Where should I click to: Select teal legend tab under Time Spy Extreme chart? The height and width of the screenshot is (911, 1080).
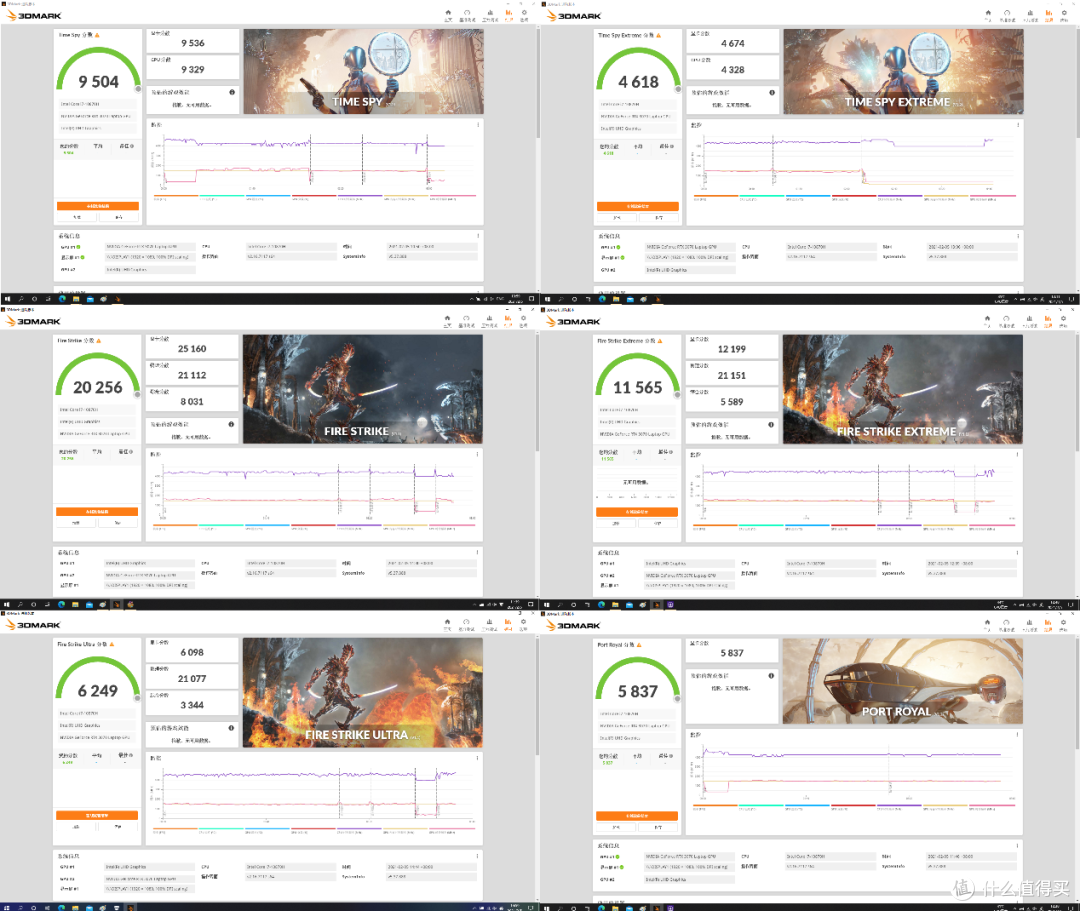tap(762, 196)
